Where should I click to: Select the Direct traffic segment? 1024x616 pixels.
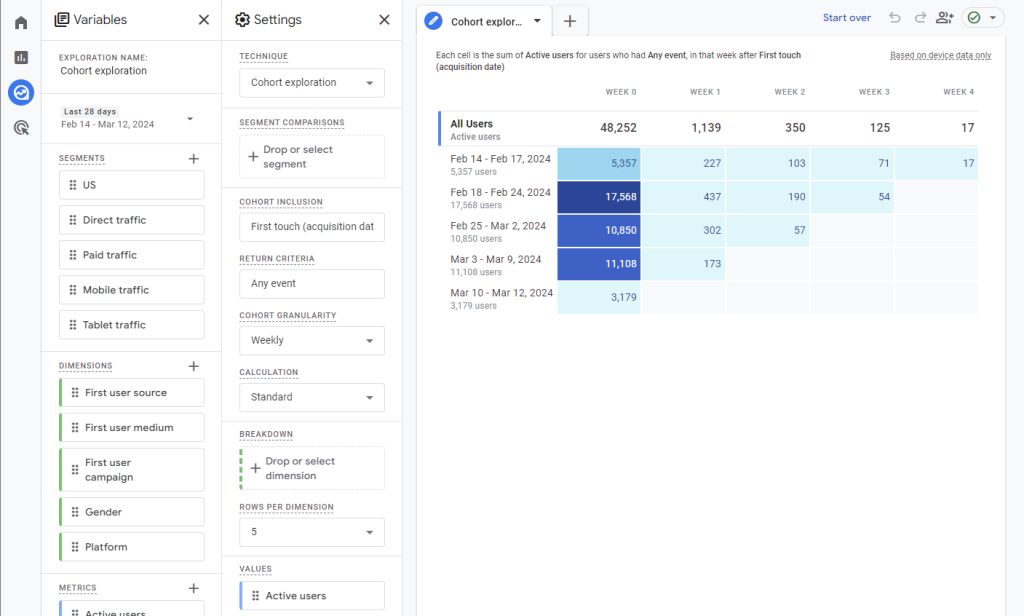131,220
